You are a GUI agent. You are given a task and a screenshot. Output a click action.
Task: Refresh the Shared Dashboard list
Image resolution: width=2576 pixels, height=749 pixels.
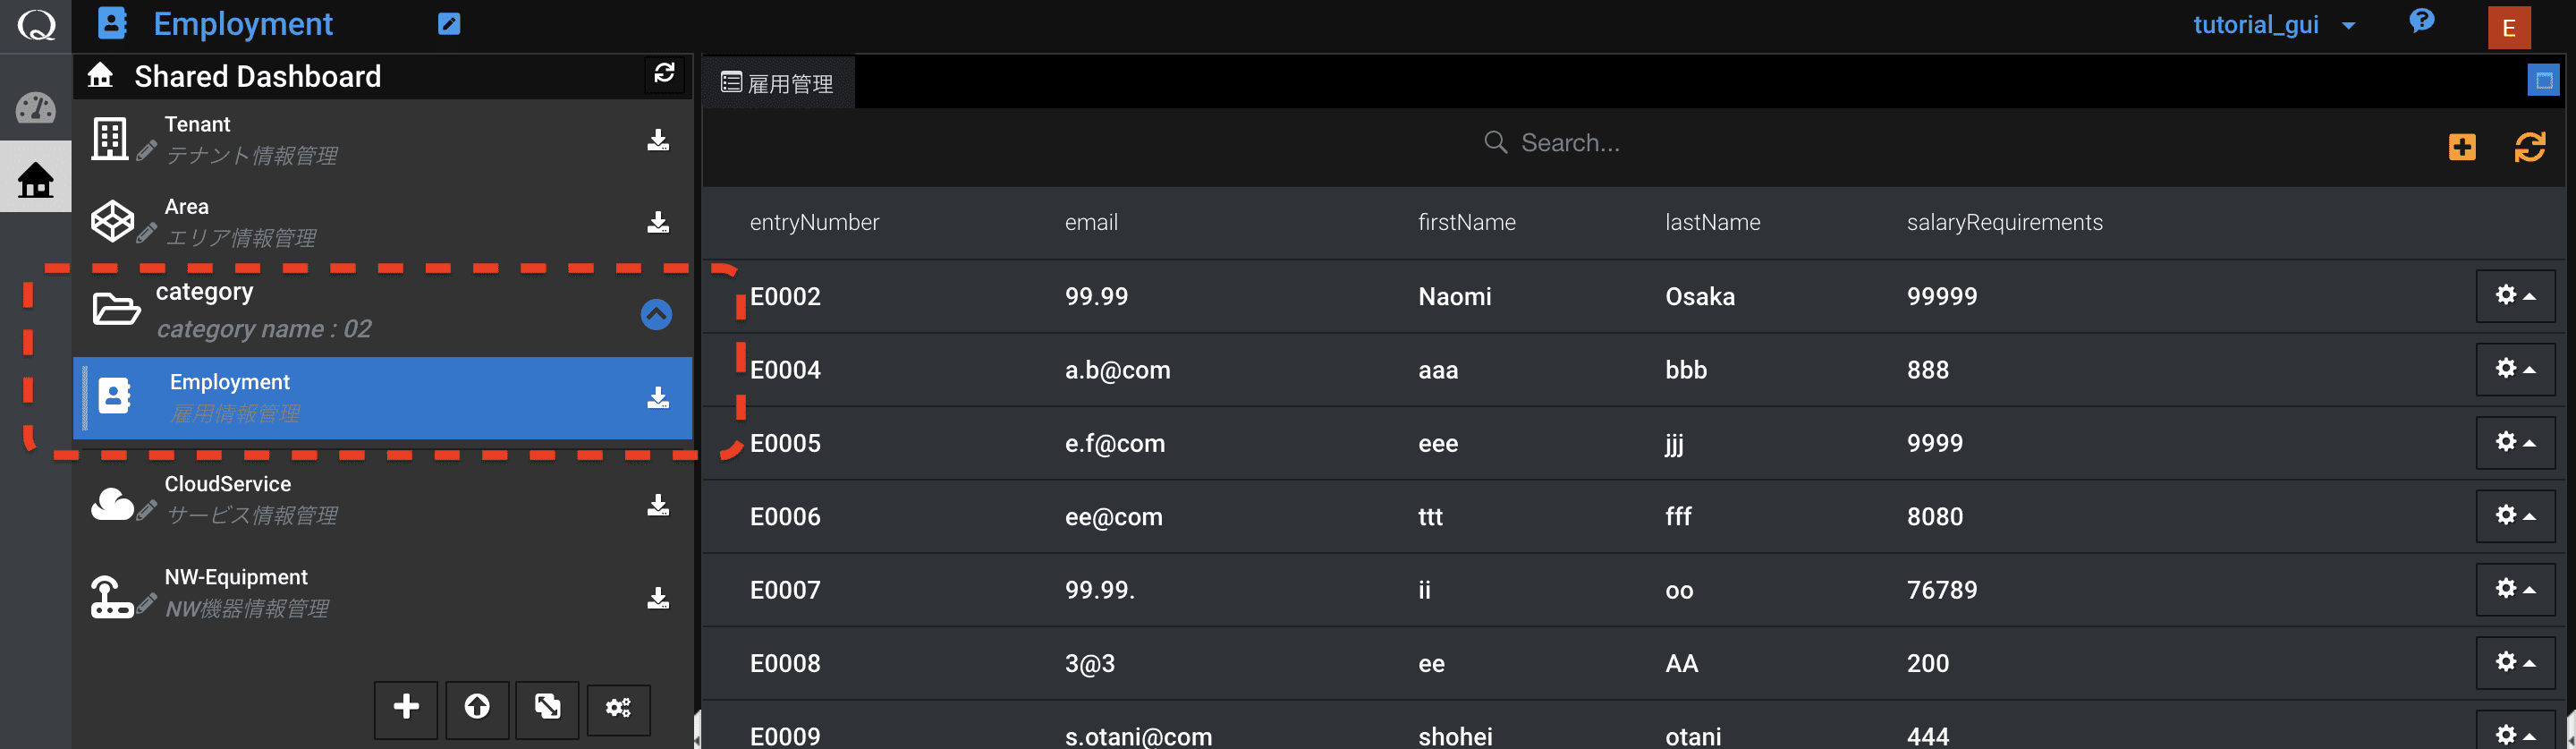coord(664,73)
